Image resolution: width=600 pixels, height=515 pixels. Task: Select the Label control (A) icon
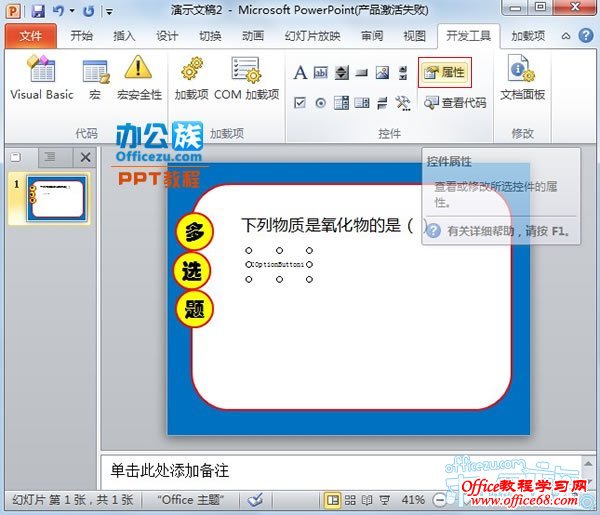[x=300, y=72]
